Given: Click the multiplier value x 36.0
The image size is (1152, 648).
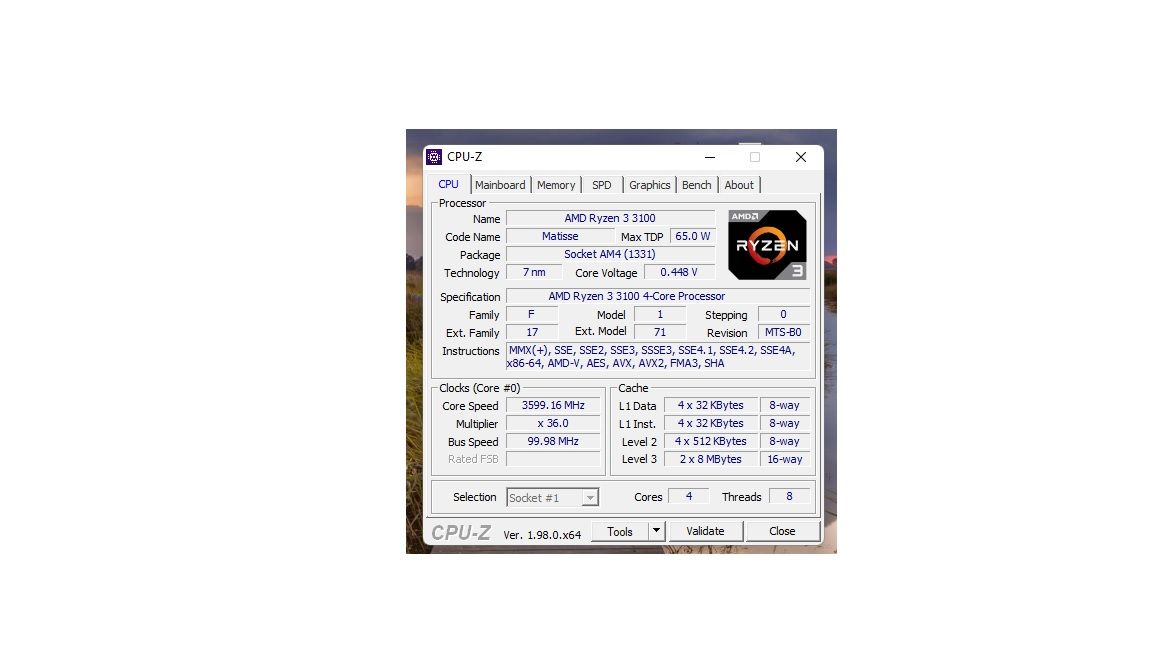Looking at the screenshot, I should pyautogui.click(x=553, y=424).
